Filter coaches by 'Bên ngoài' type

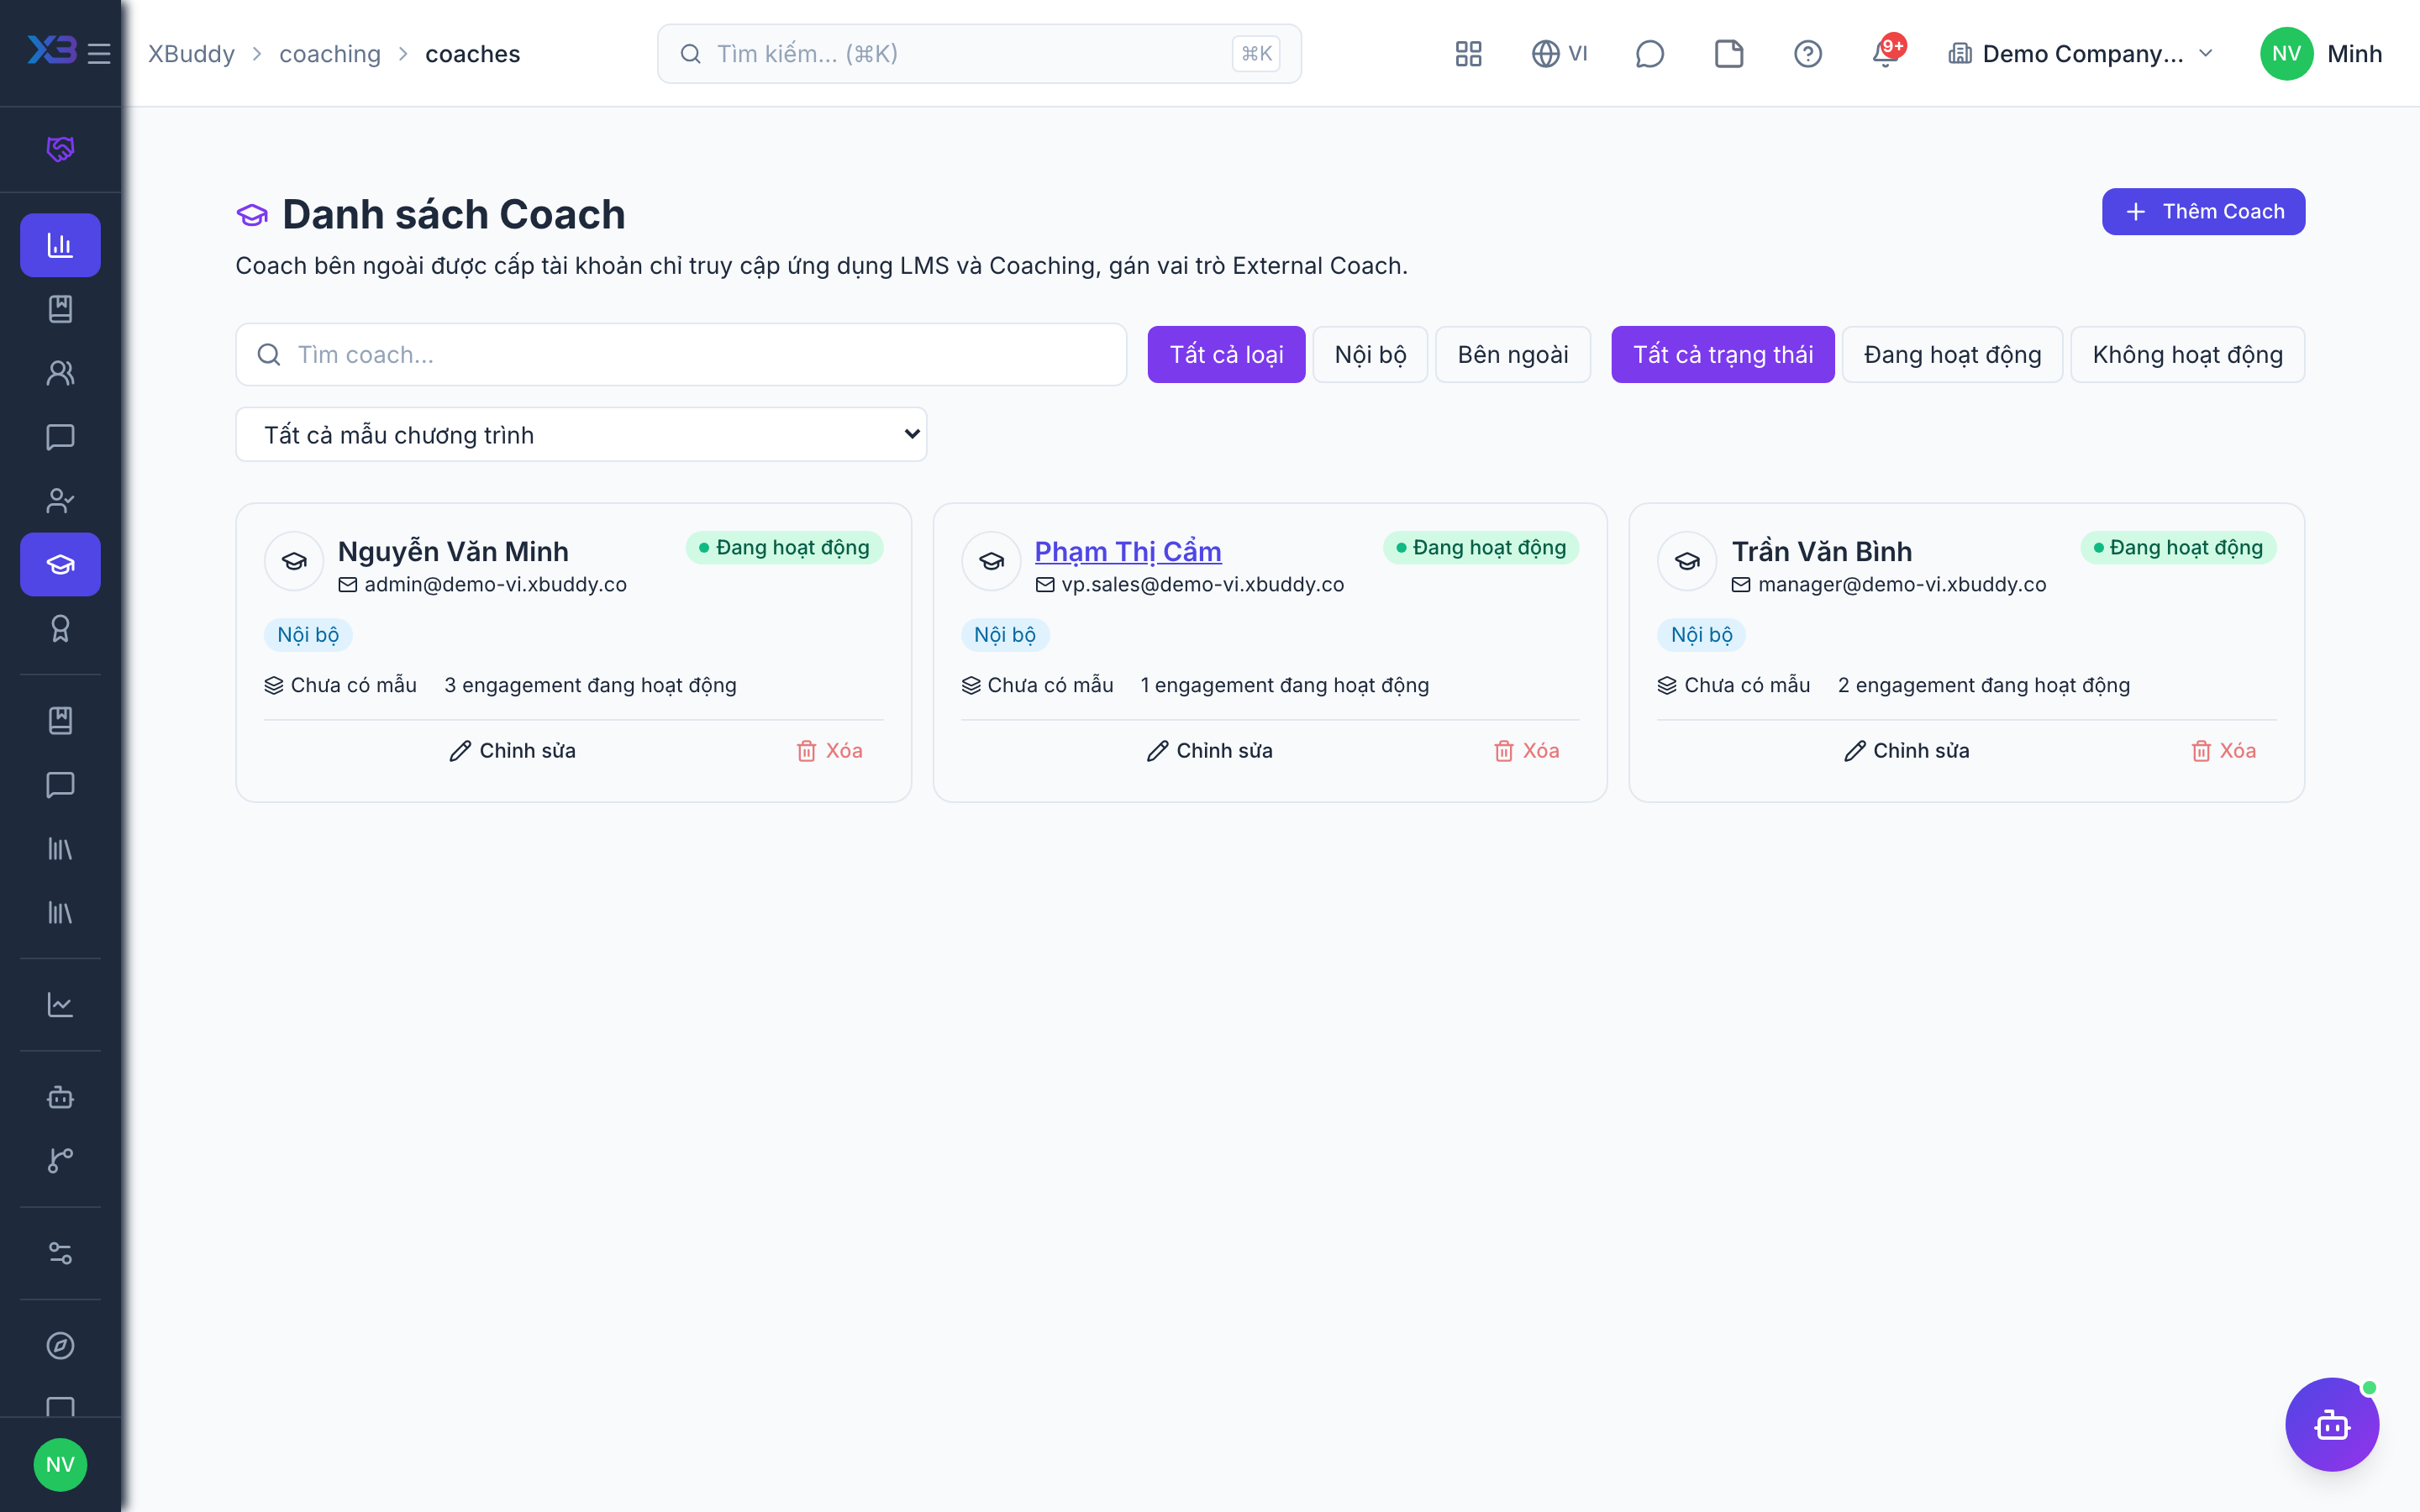coord(1512,354)
